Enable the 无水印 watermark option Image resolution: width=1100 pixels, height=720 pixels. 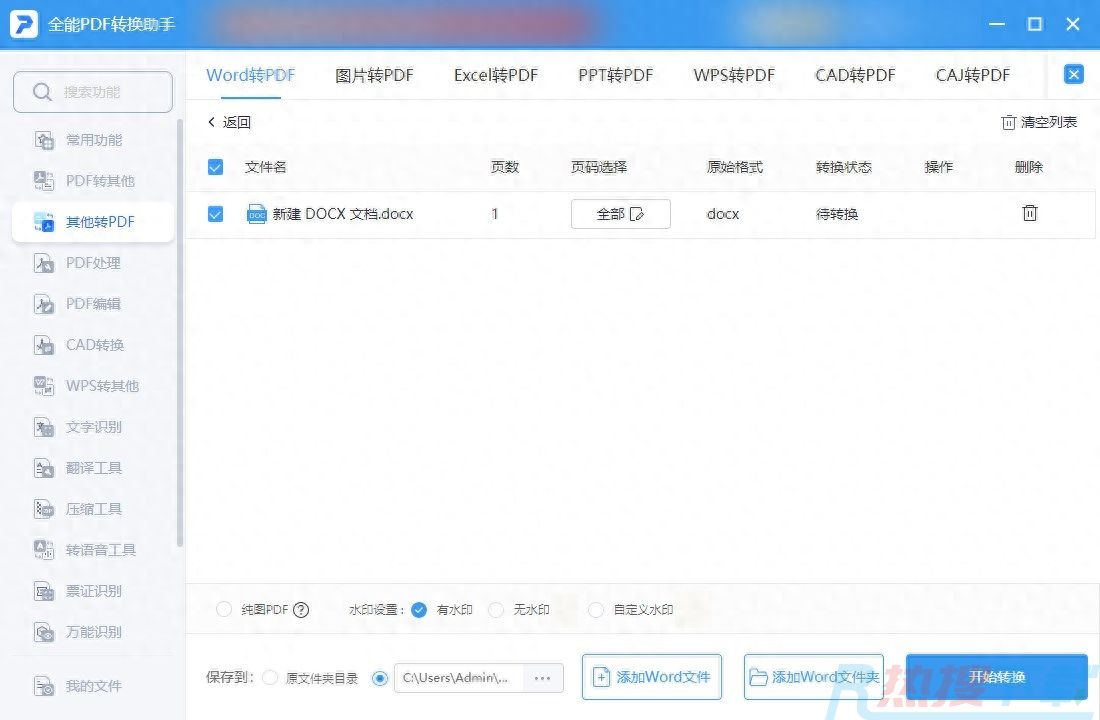tap(496, 609)
